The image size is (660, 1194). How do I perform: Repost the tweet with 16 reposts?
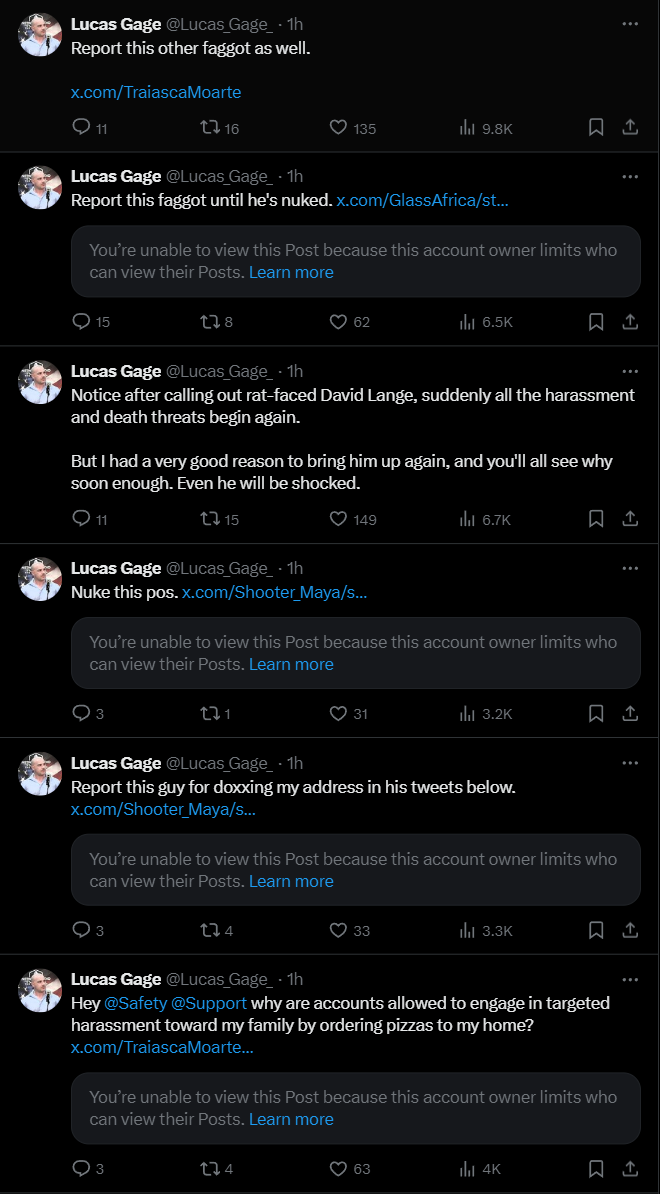pos(210,127)
